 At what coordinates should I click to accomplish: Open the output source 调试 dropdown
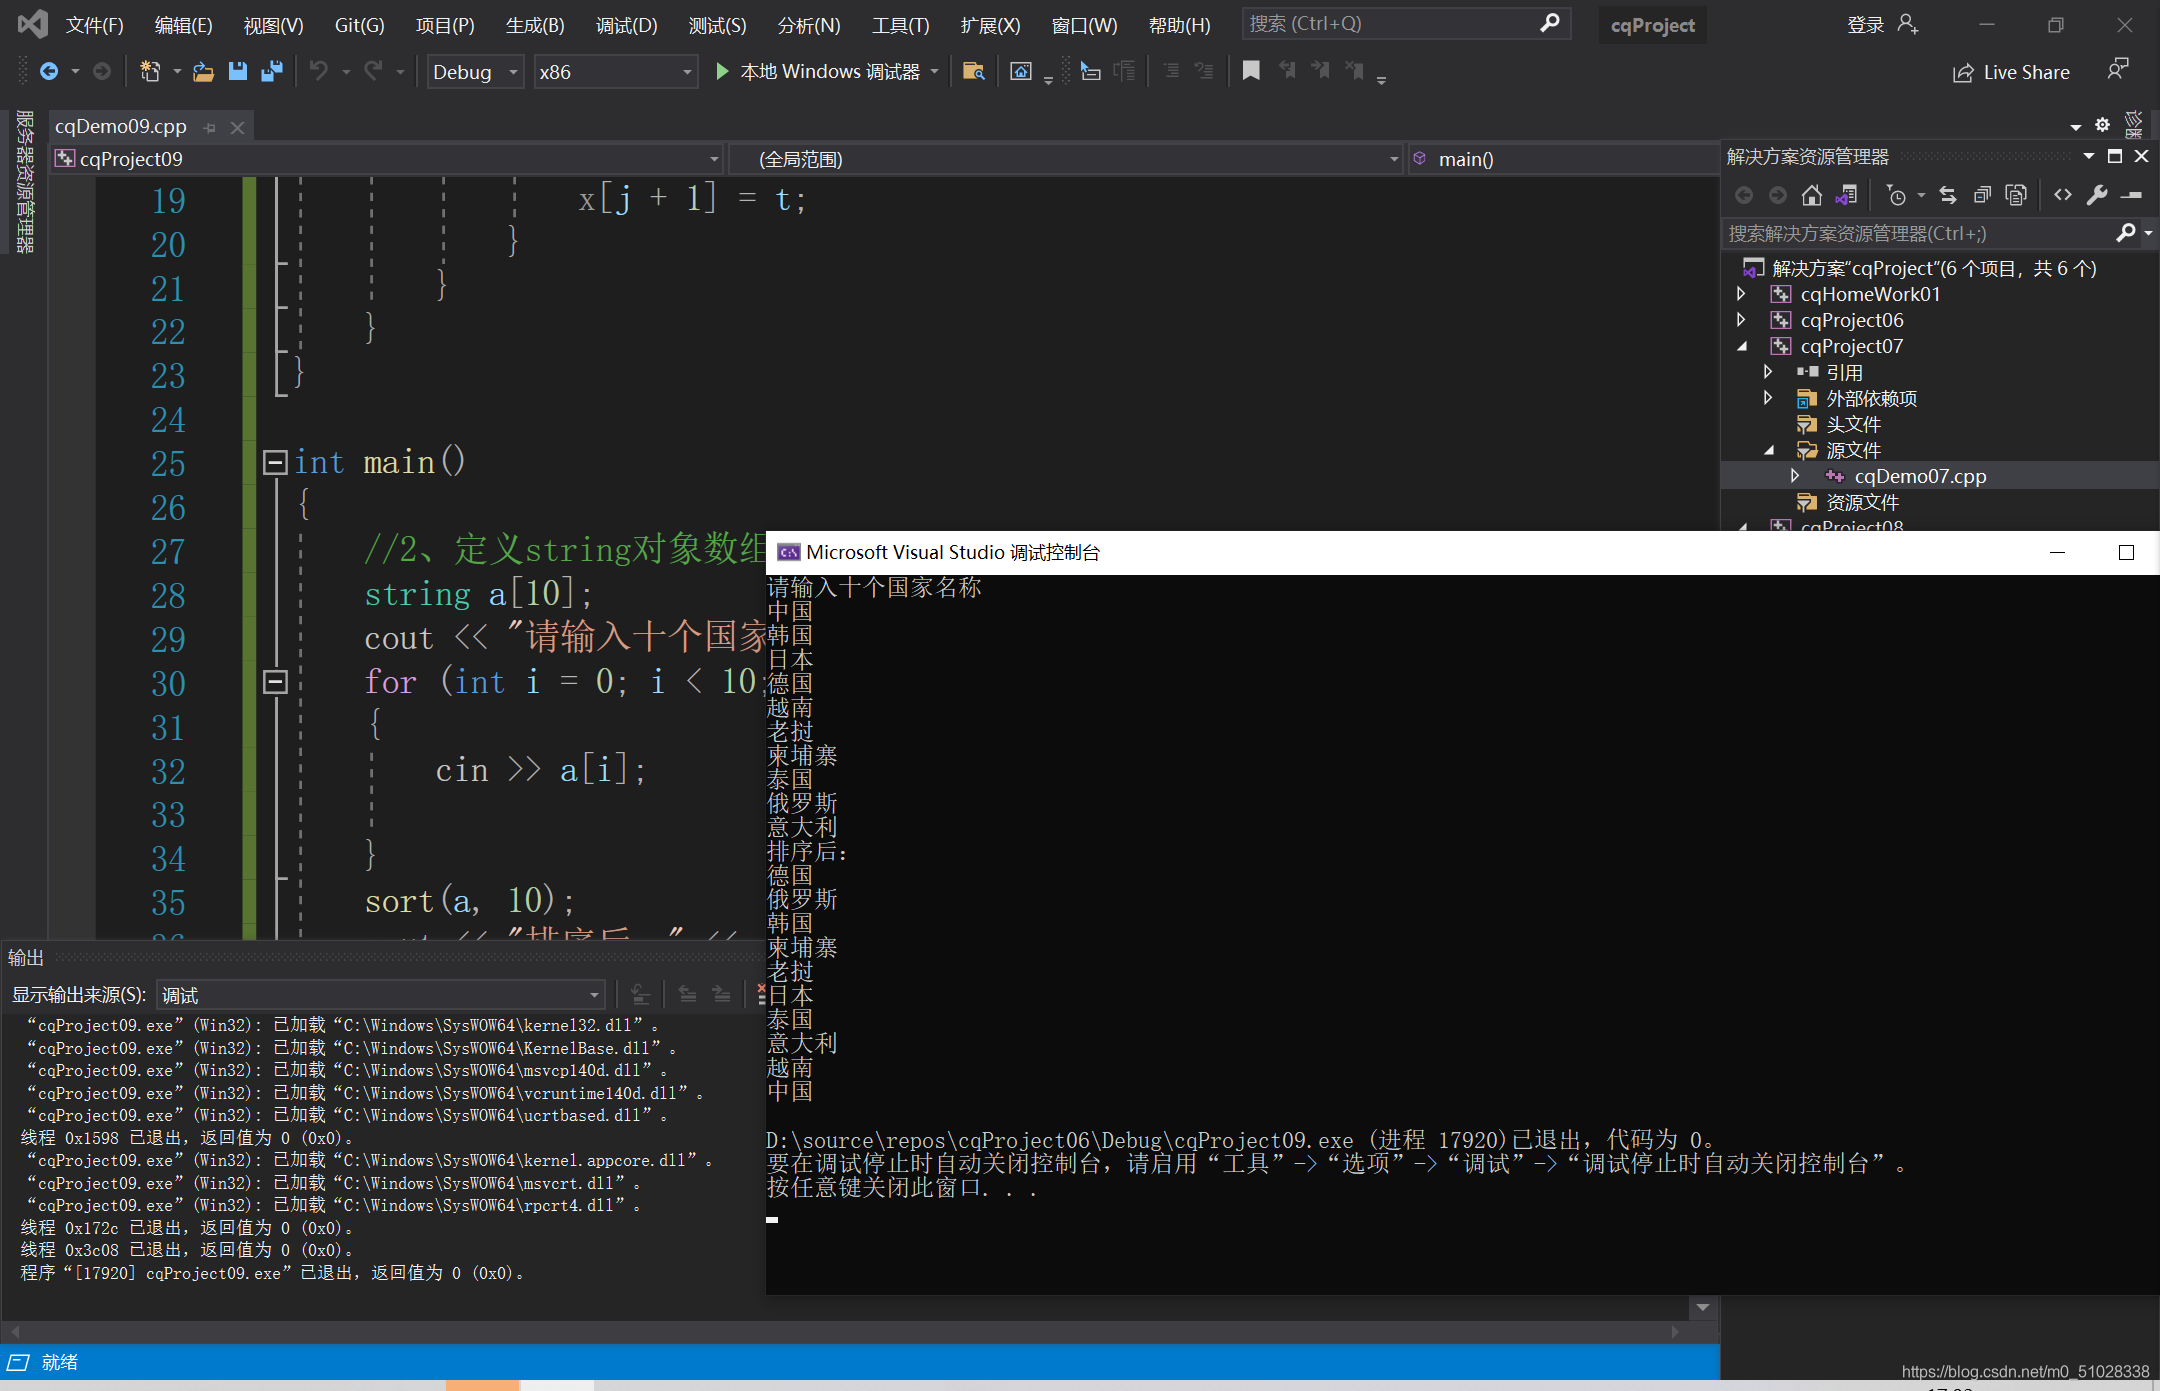pyautogui.click(x=380, y=995)
